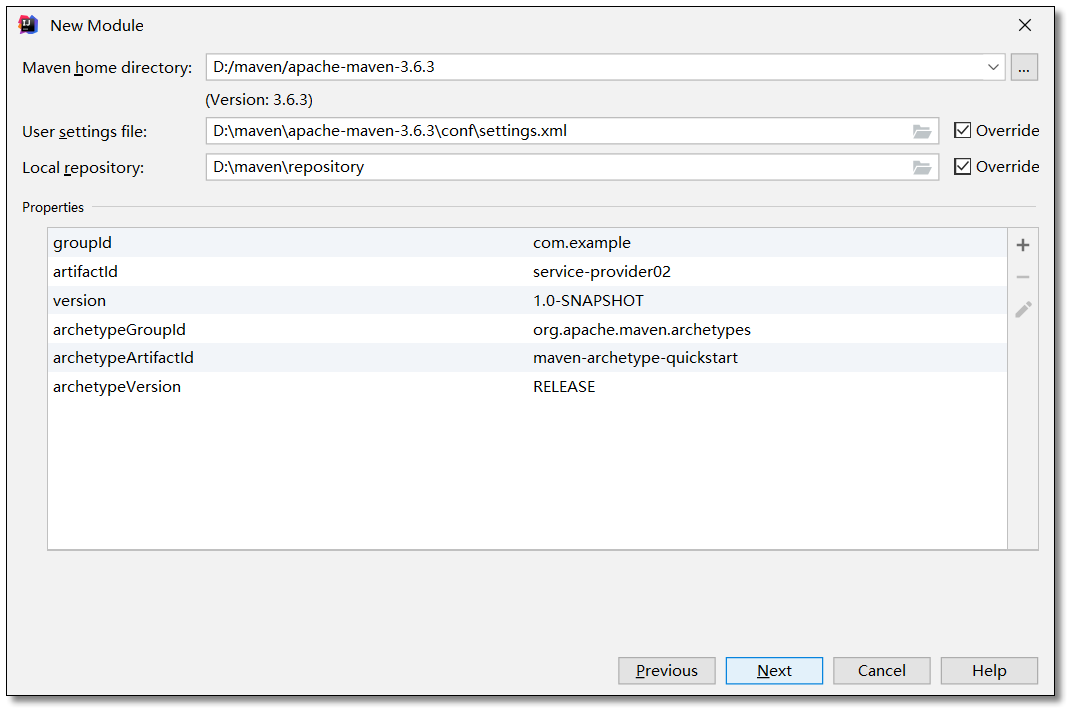Open Help for this dialog
This screenshot has height=708, width=1067.
(x=988, y=671)
